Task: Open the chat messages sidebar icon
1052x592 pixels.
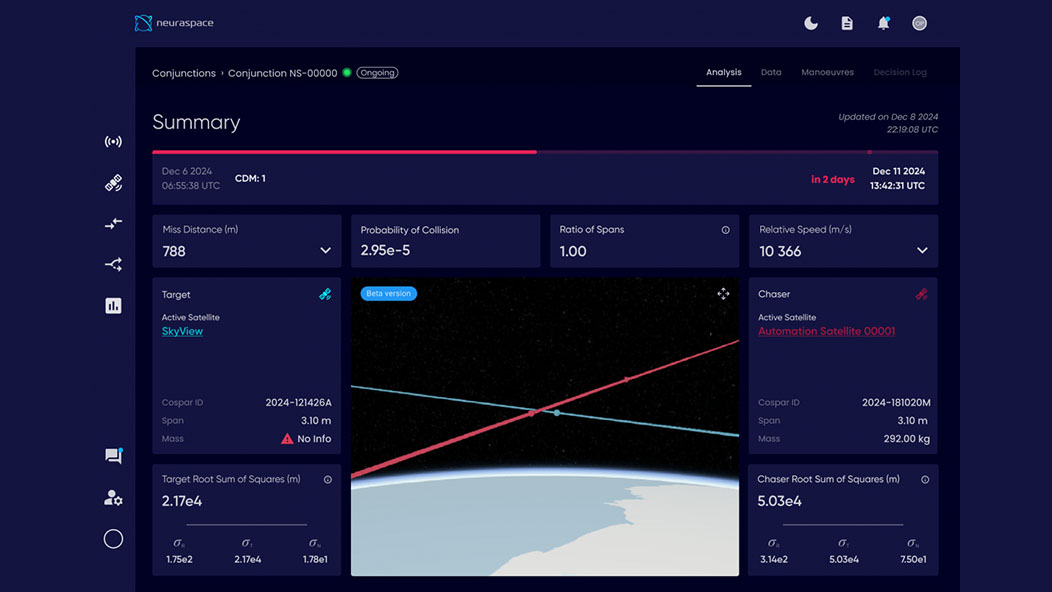Action: click(x=113, y=456)
